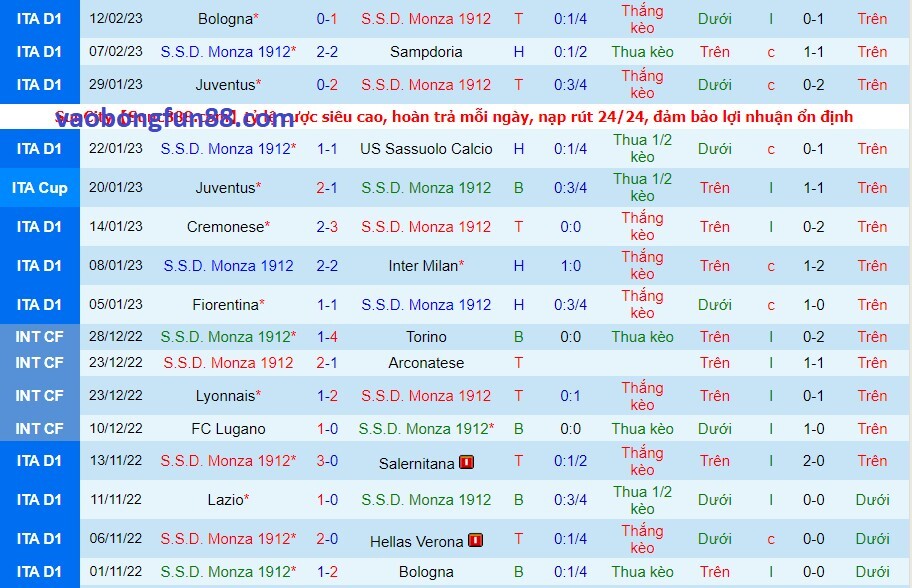Viewport: 912px width, 588px height.
Task: Click the Torino team name
Action: (426, 337)
